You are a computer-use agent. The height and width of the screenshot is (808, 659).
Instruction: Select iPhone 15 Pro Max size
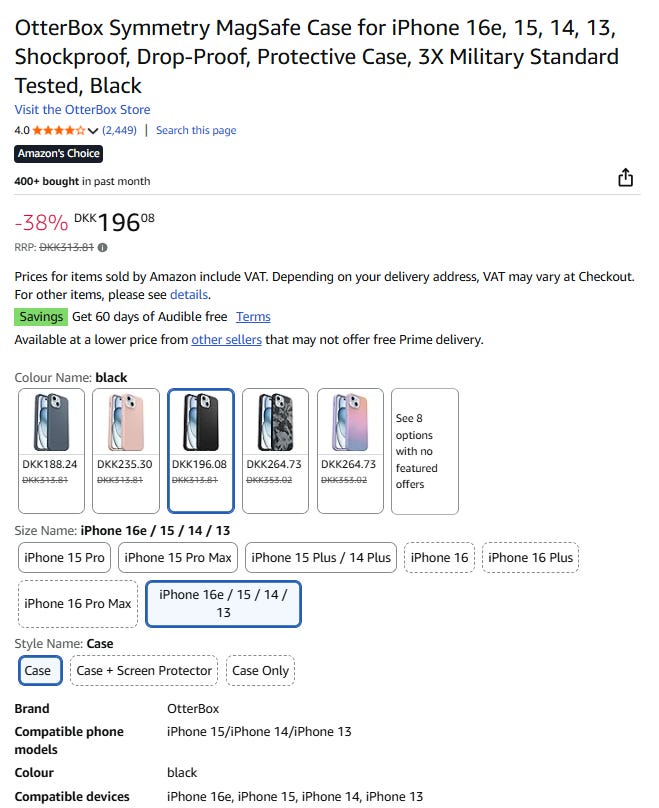coord(178,557)
